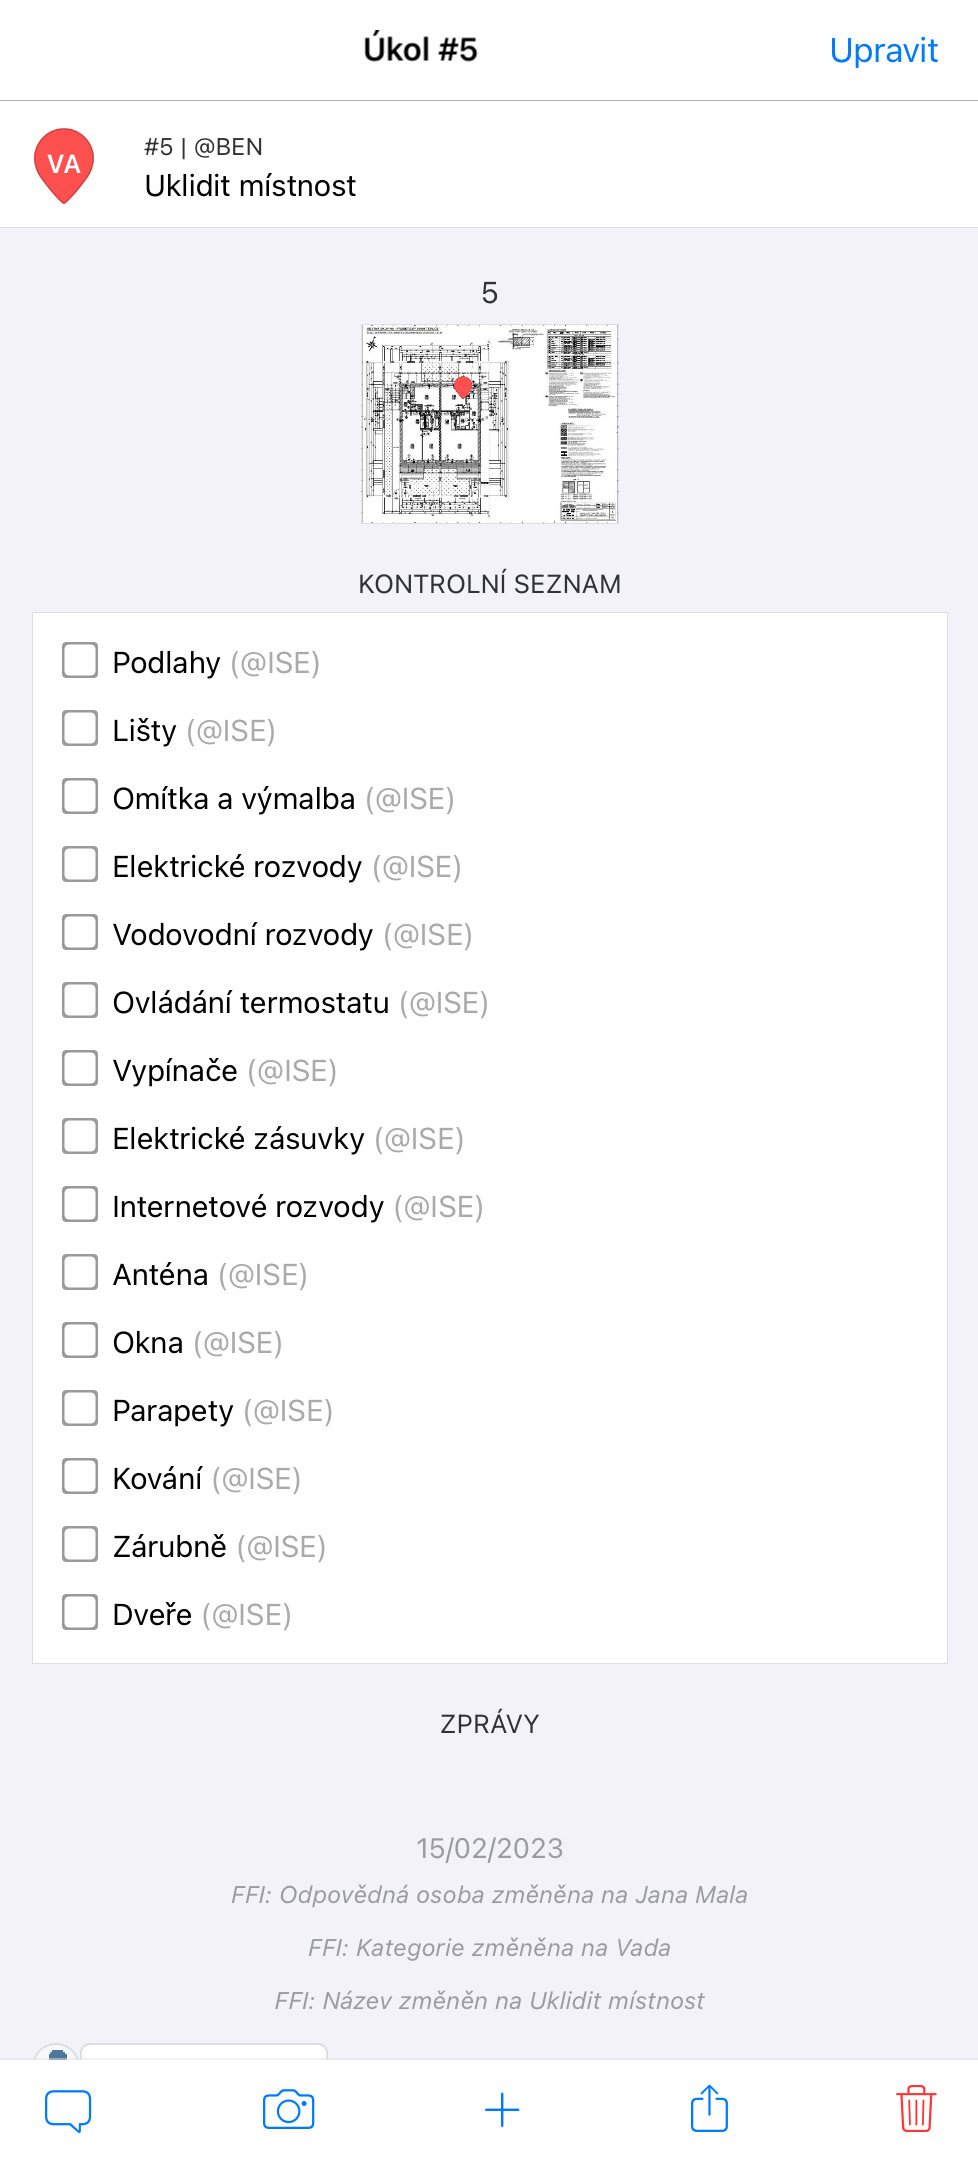Screen dimensions: 978x2160
Task: Tick the Dveře checkbox
Action: pos(80,1612)
